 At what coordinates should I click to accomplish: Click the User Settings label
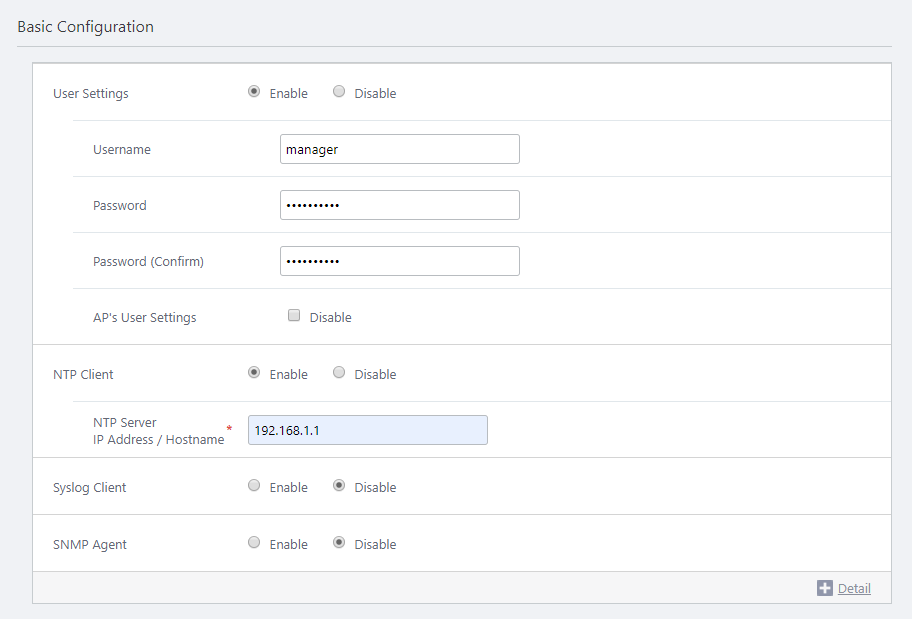click(x=91, y=94)
